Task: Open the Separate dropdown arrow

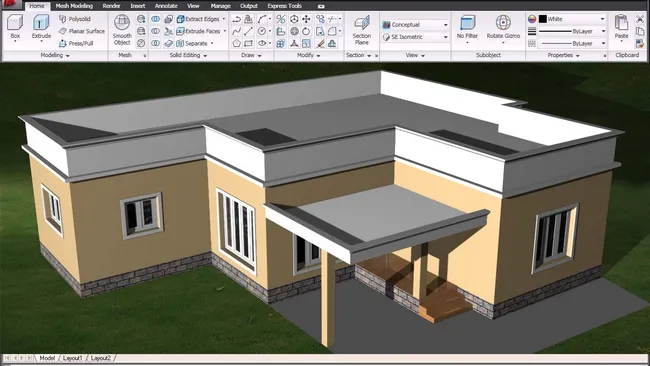Action: pyautogui.click(x=212, y=43)
